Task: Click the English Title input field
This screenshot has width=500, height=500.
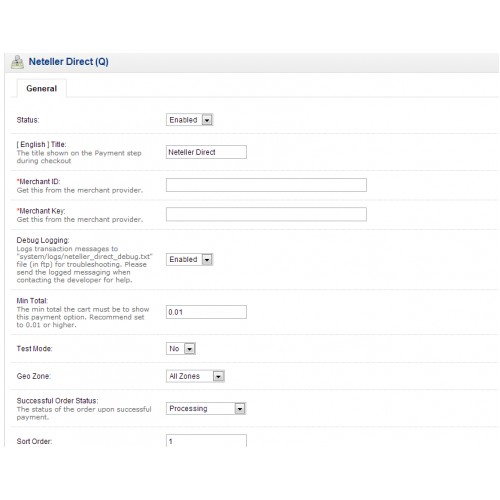Action: (206, 152)
